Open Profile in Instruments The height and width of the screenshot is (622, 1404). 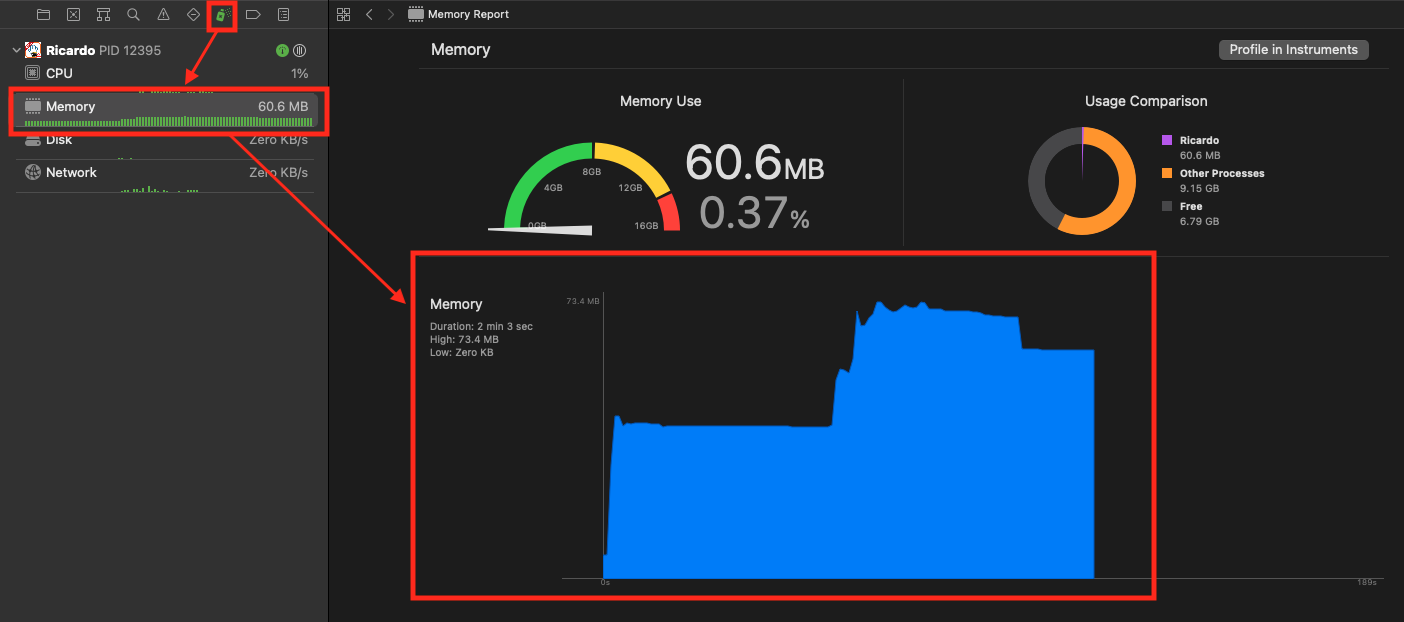[1293, 49]
